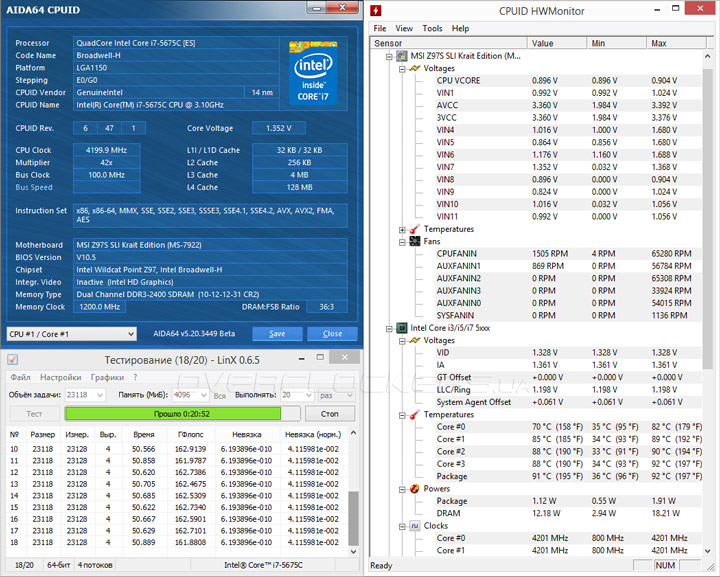Click the MSI motherboard icon in tree
The image size is (720, 577).
point(403,56)
